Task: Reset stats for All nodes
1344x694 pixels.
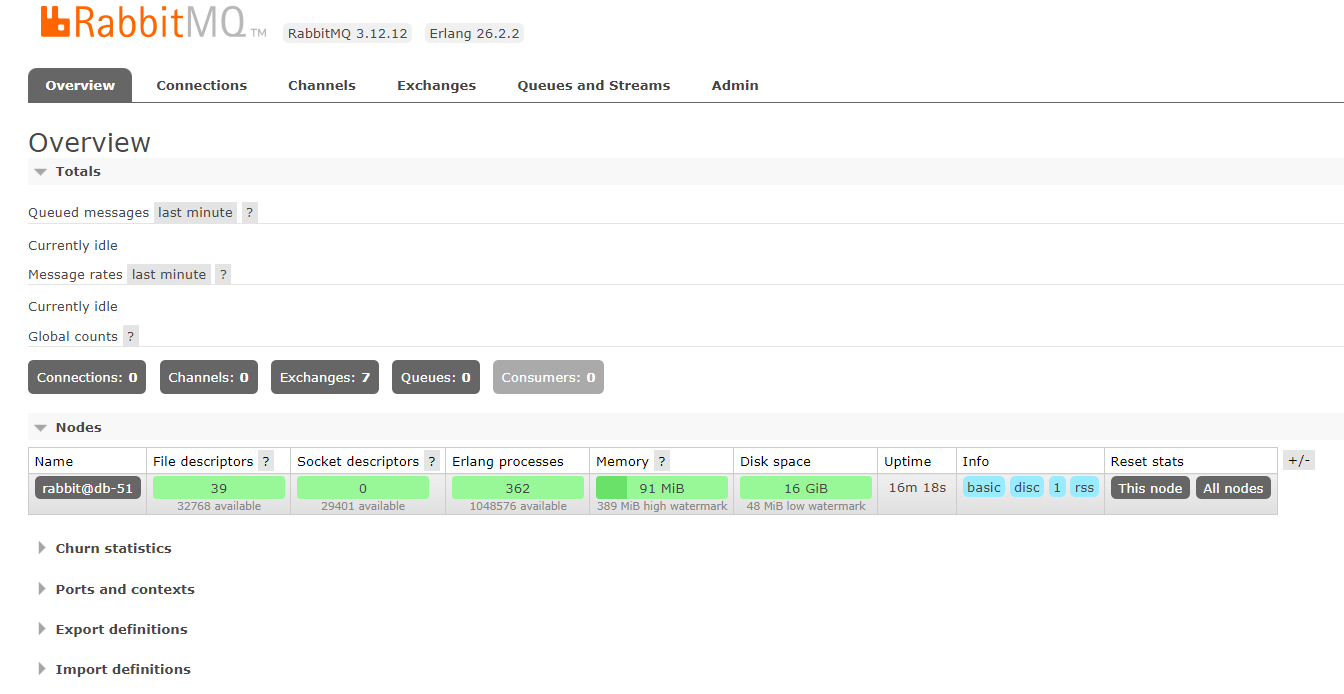Action: [x=1233, y=488]
